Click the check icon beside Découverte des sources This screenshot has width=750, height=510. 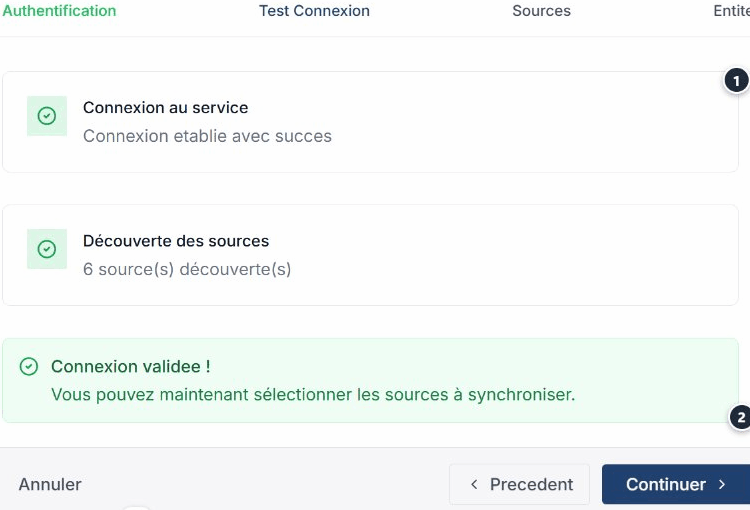click(46, 249)
